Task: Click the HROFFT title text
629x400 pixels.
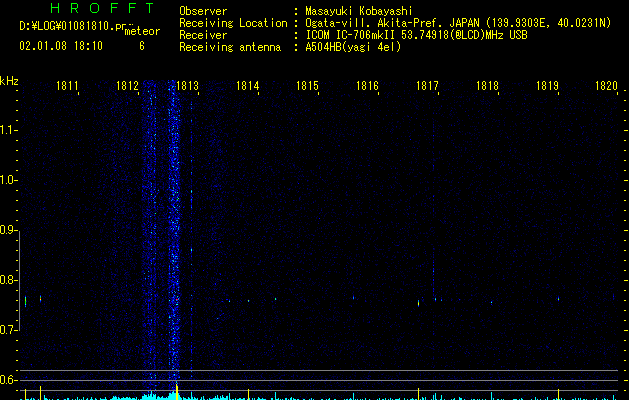Action: coord(102,8)
